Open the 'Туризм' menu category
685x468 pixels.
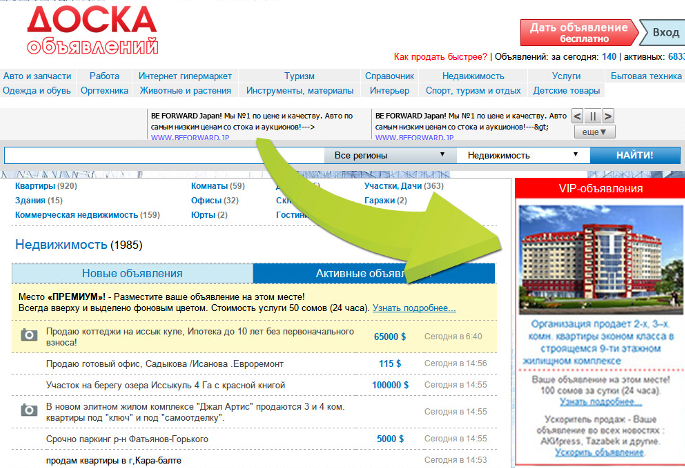pos(298,76)
